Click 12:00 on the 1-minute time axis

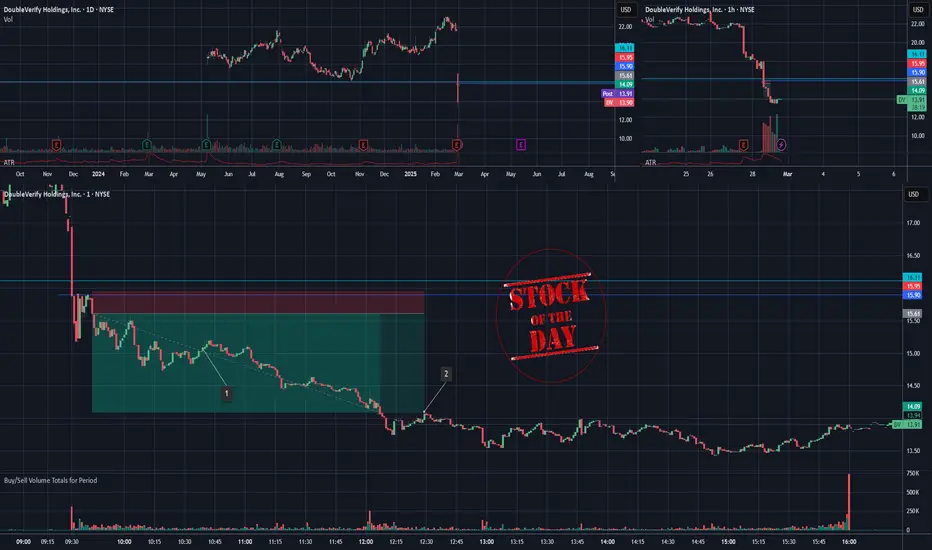tap(366, 542)
